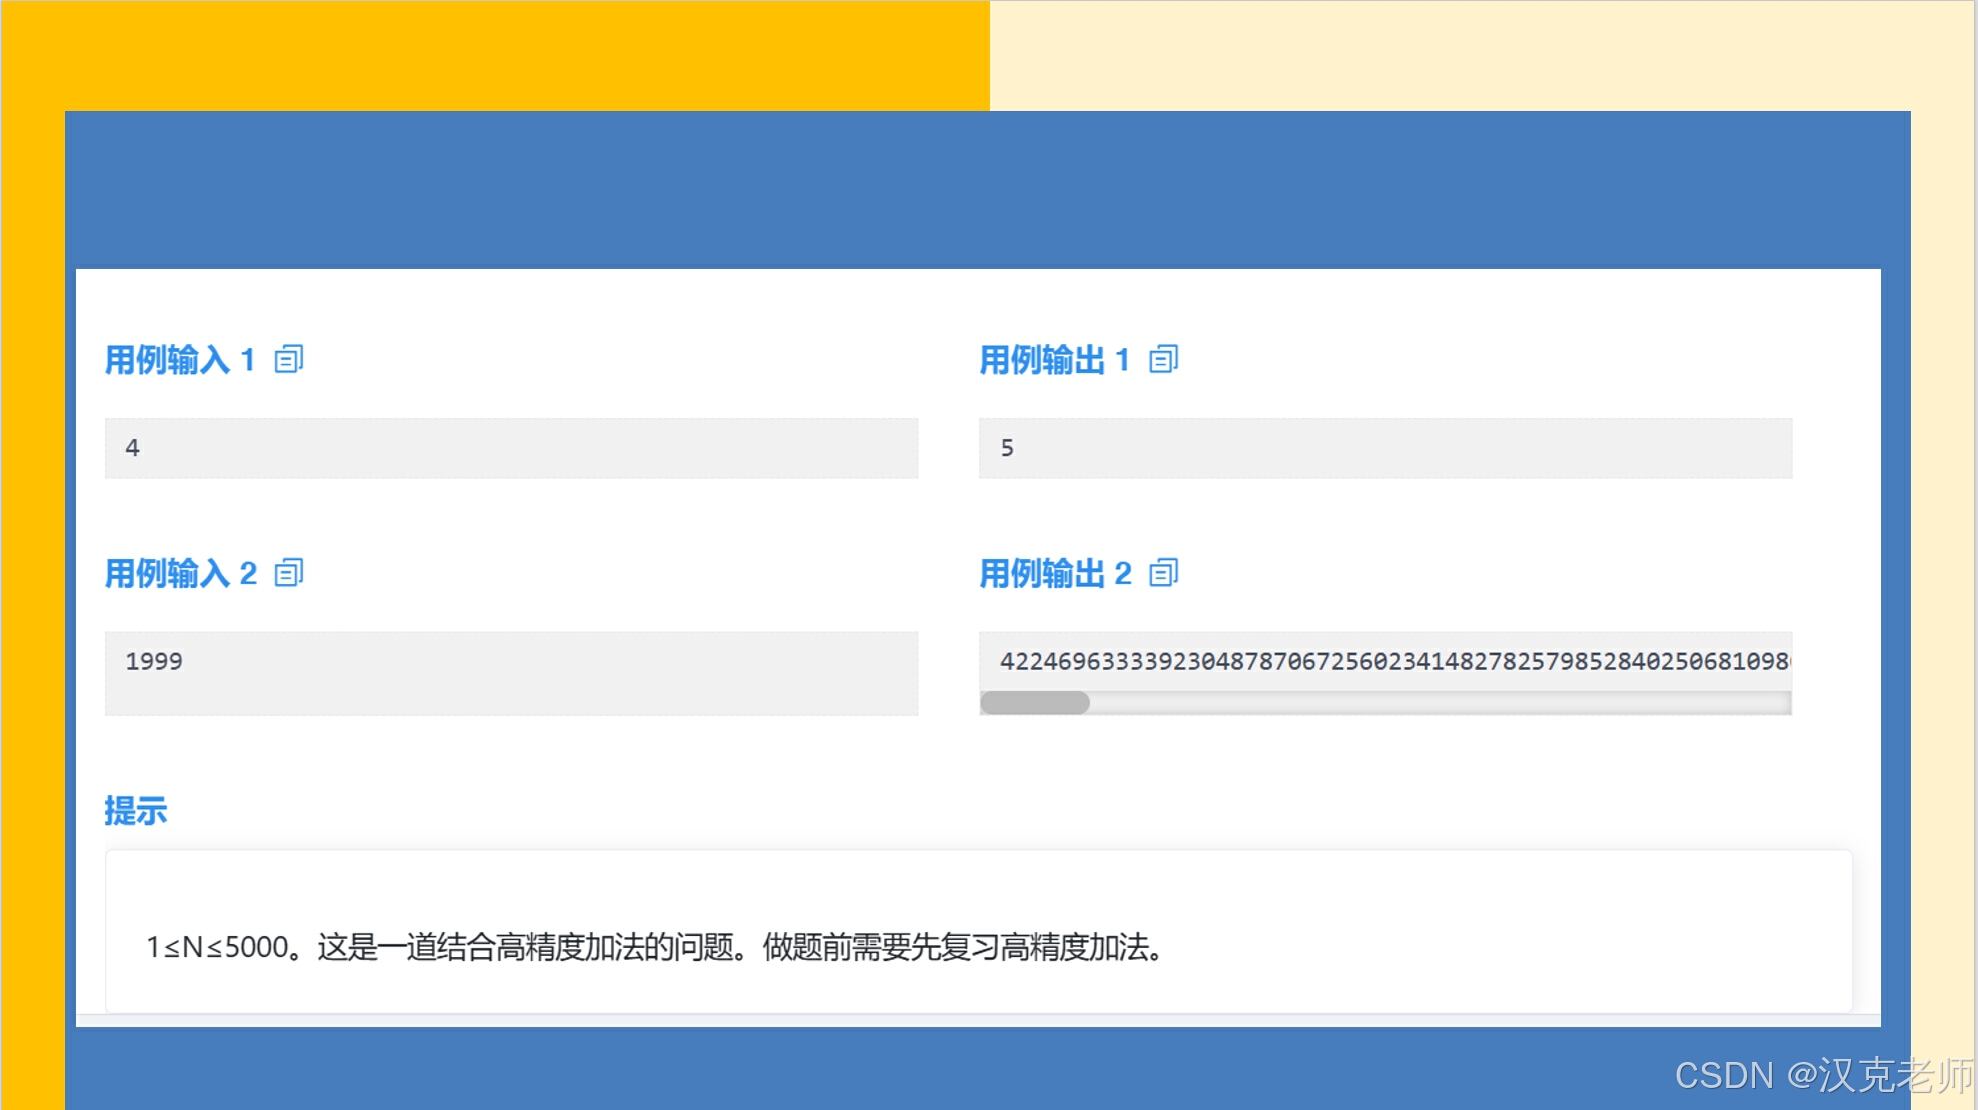Click the horizontal scrollbar thumb under output 2
The image size is (1978, 1110).
pyautogui.click(x=1035, y=703)
